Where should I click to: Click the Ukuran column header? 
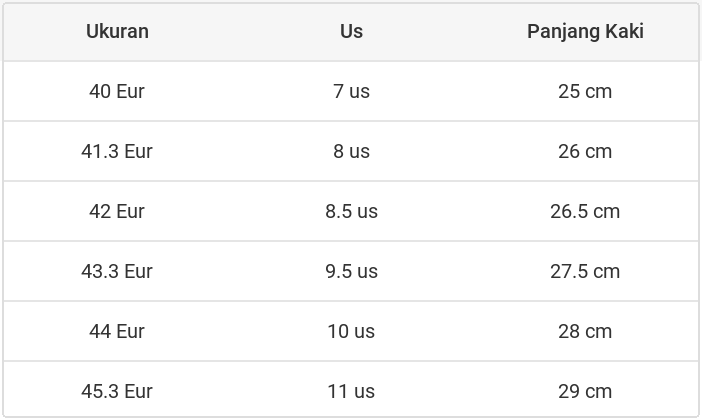(117, 31)
